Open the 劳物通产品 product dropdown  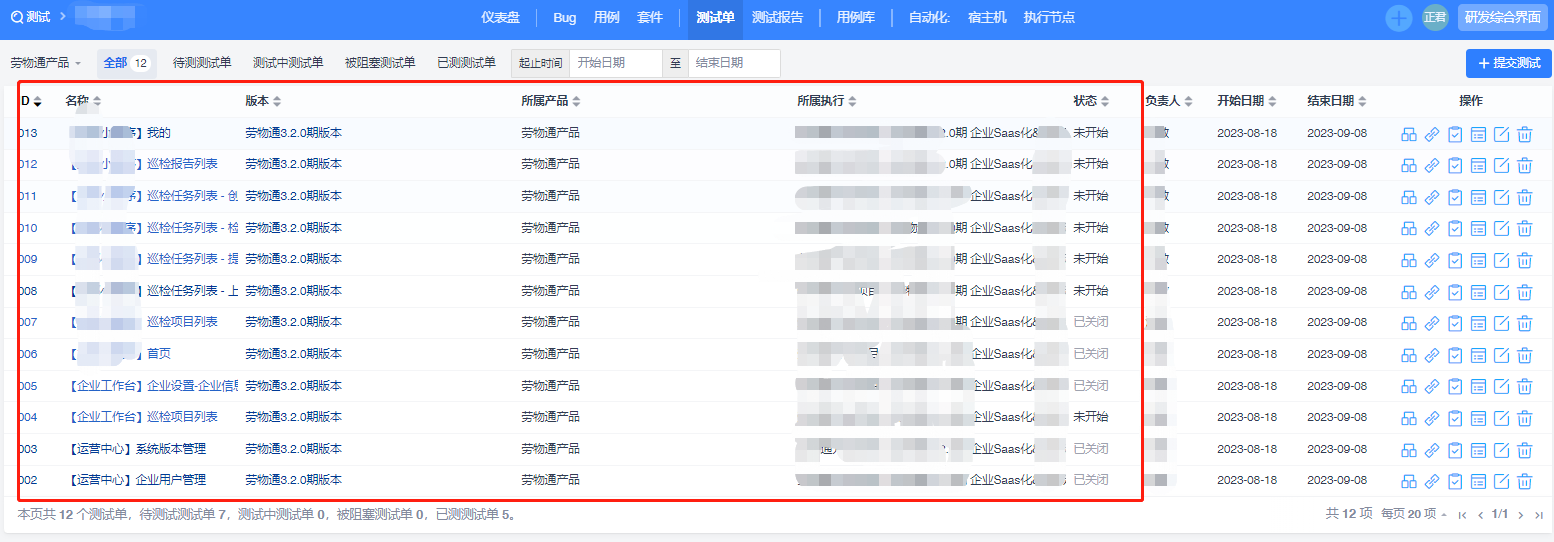(x=46, y=63)
